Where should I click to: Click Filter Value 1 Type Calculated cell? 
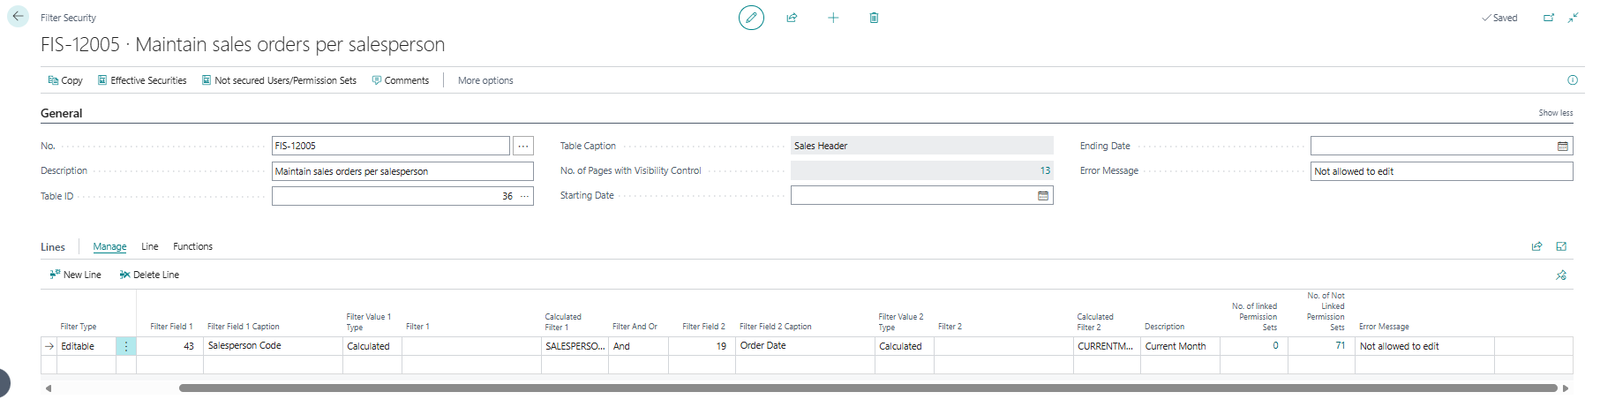[372, 346]
